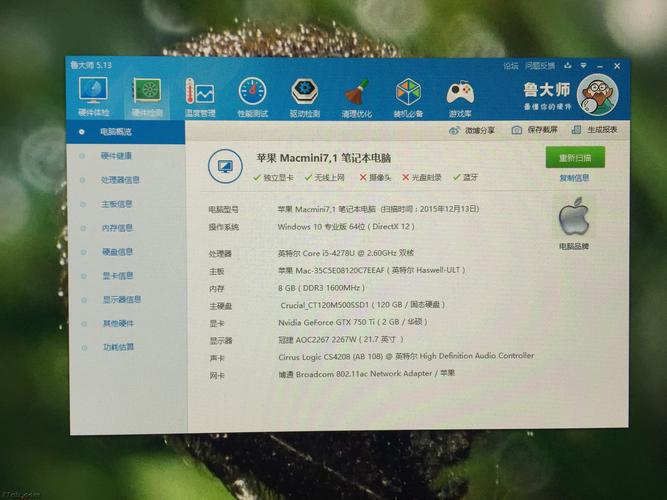
Task: Click the Crucial_CT120M500SSD1 disk text
Action: pyautogui.click(x=362, y=305)
